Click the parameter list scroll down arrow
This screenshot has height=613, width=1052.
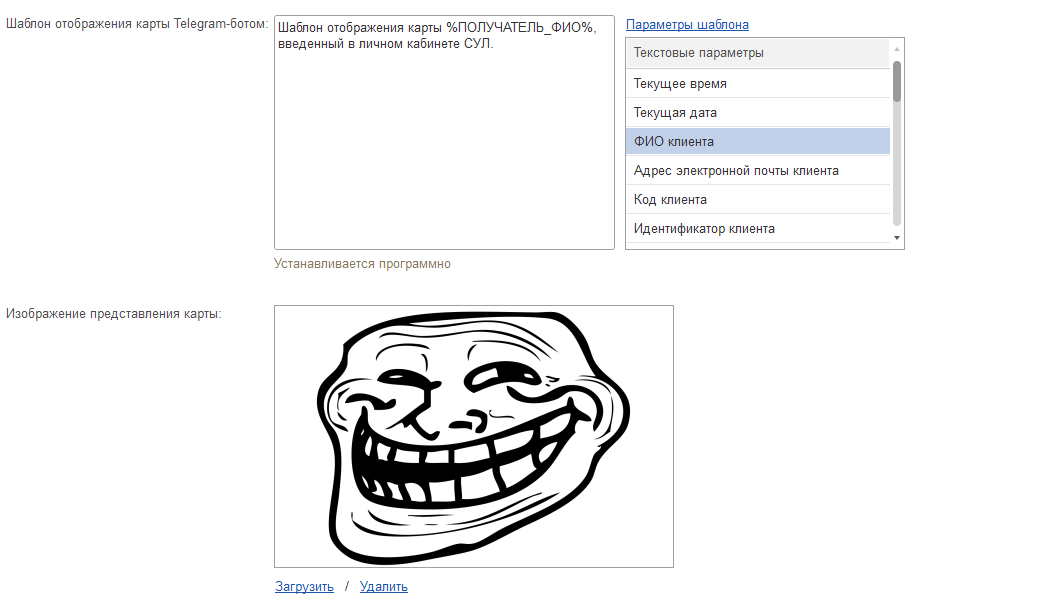[x=897, y=238]
